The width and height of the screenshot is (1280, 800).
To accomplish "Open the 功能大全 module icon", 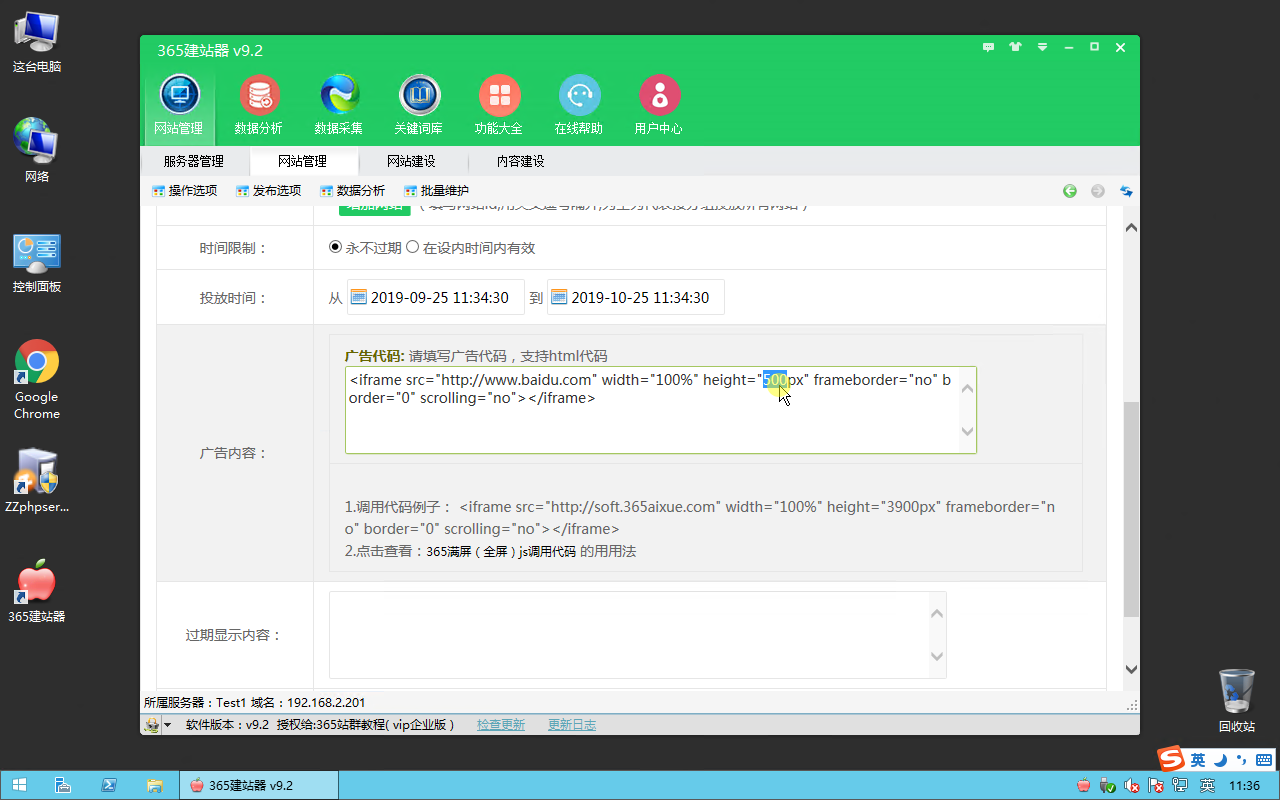I will click(499, 104).
